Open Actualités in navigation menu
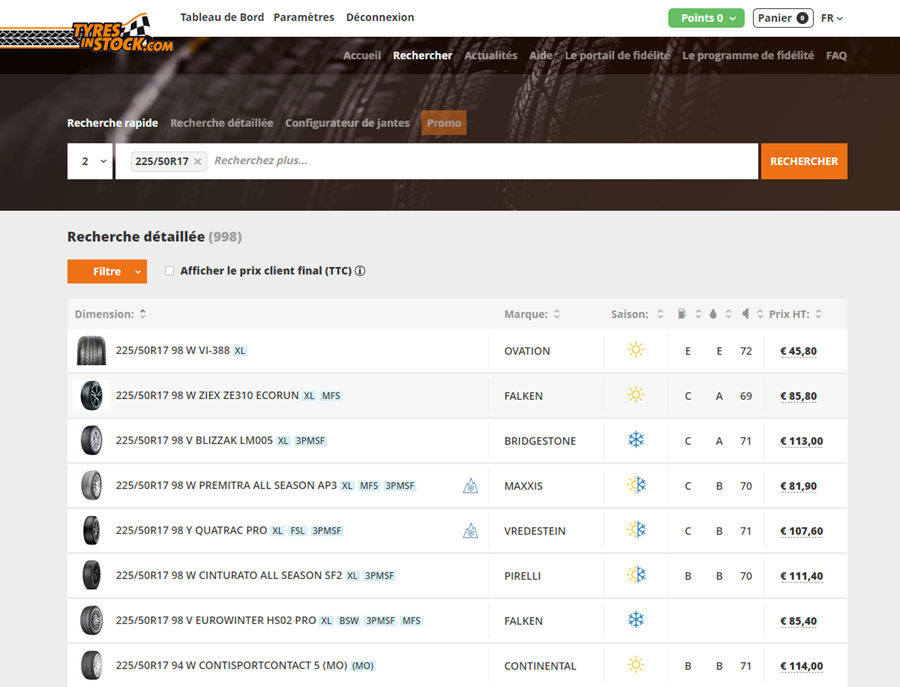Image resolution: width=900 pixels, height=687 pixels. (491, 55)
